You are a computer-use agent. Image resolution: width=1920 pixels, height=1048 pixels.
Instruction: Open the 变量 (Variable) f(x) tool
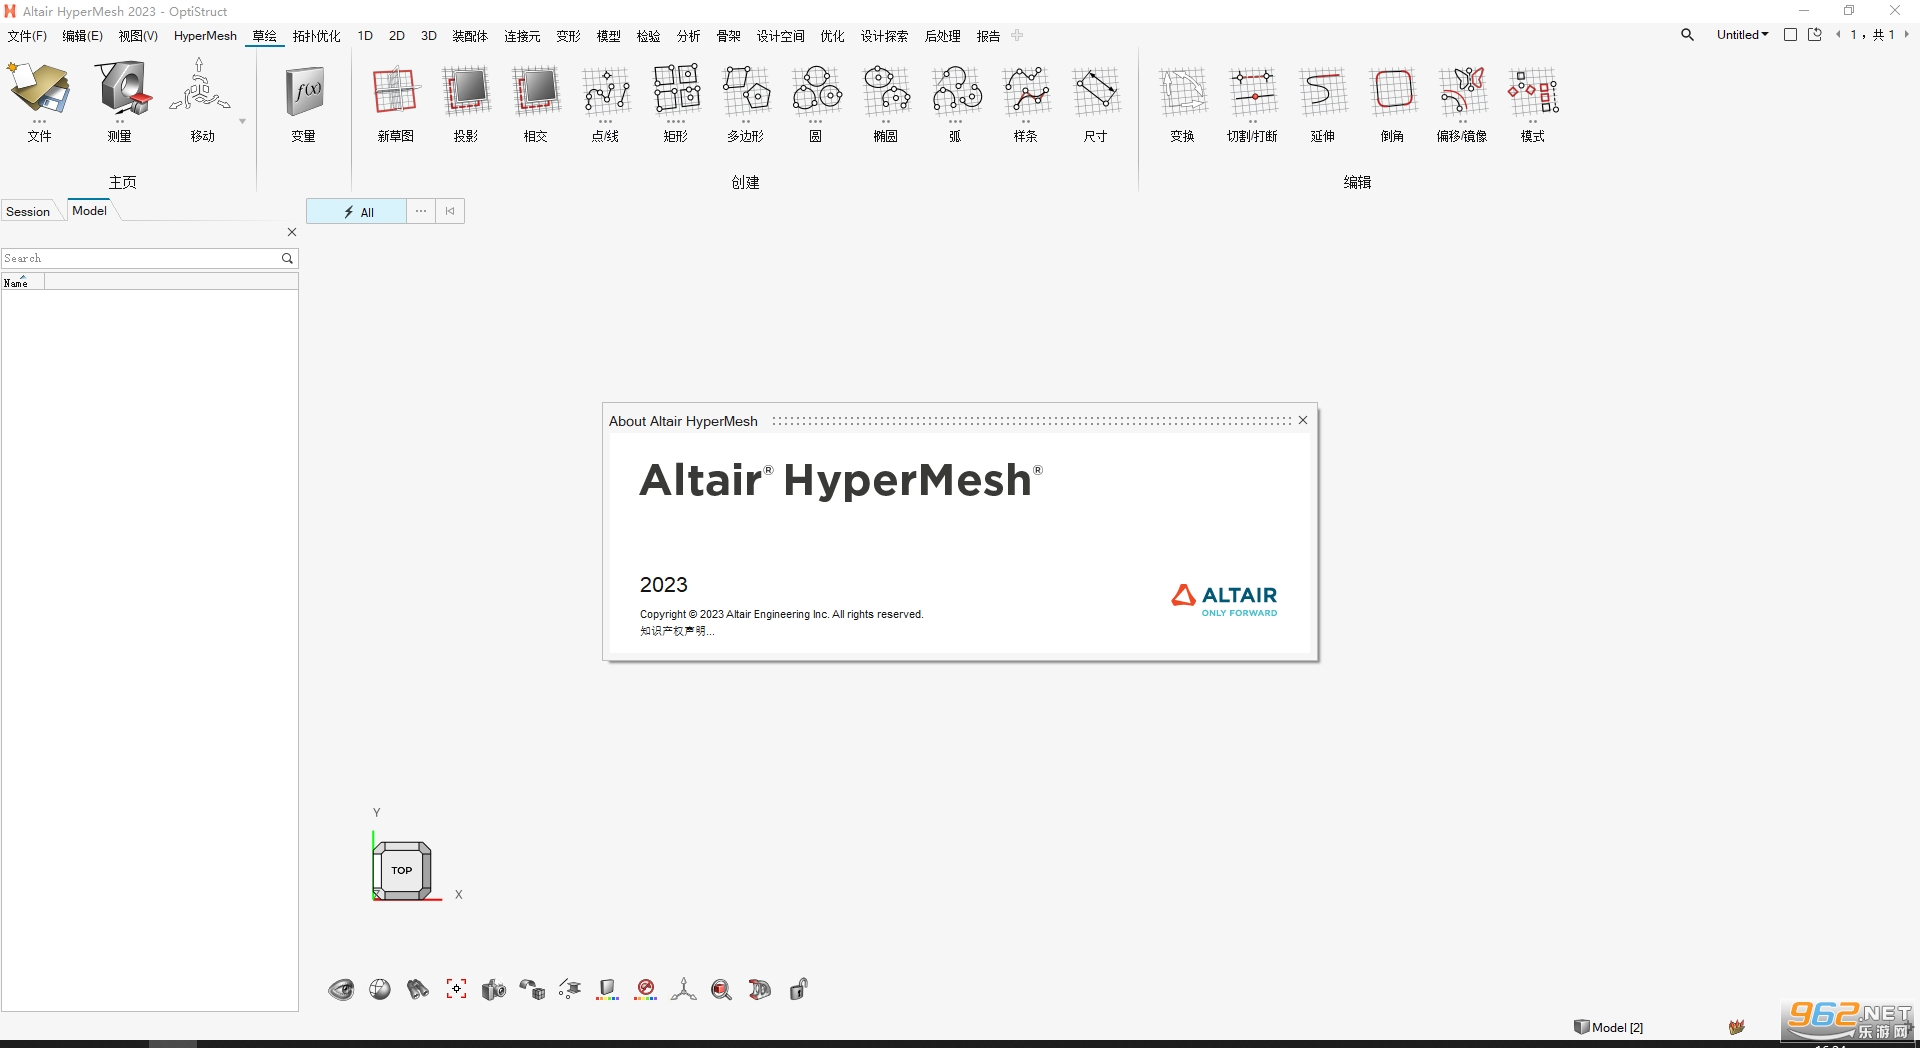(x=304, y=91)
